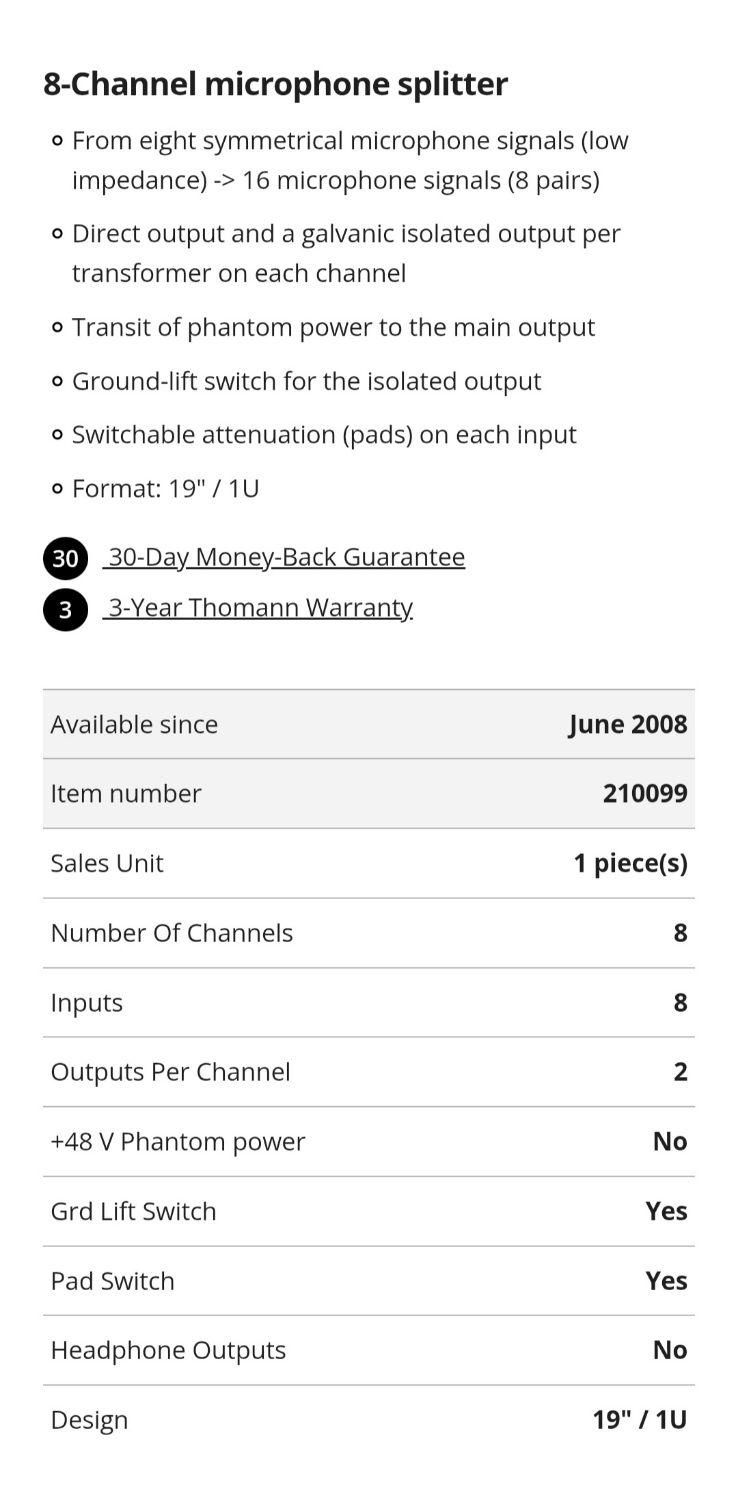The height and width of the screenshot is (1500, 738).
Task: Click the Ground-lift switch bullet point
Action: click(x=306, y=381)
